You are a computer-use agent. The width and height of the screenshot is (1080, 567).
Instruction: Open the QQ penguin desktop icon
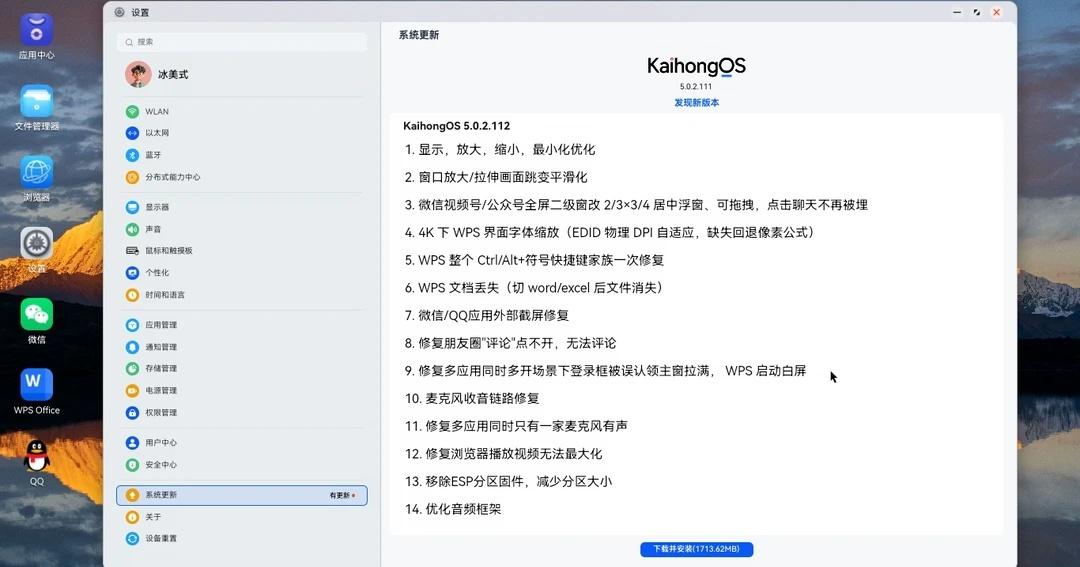click(x=37, y=455)
